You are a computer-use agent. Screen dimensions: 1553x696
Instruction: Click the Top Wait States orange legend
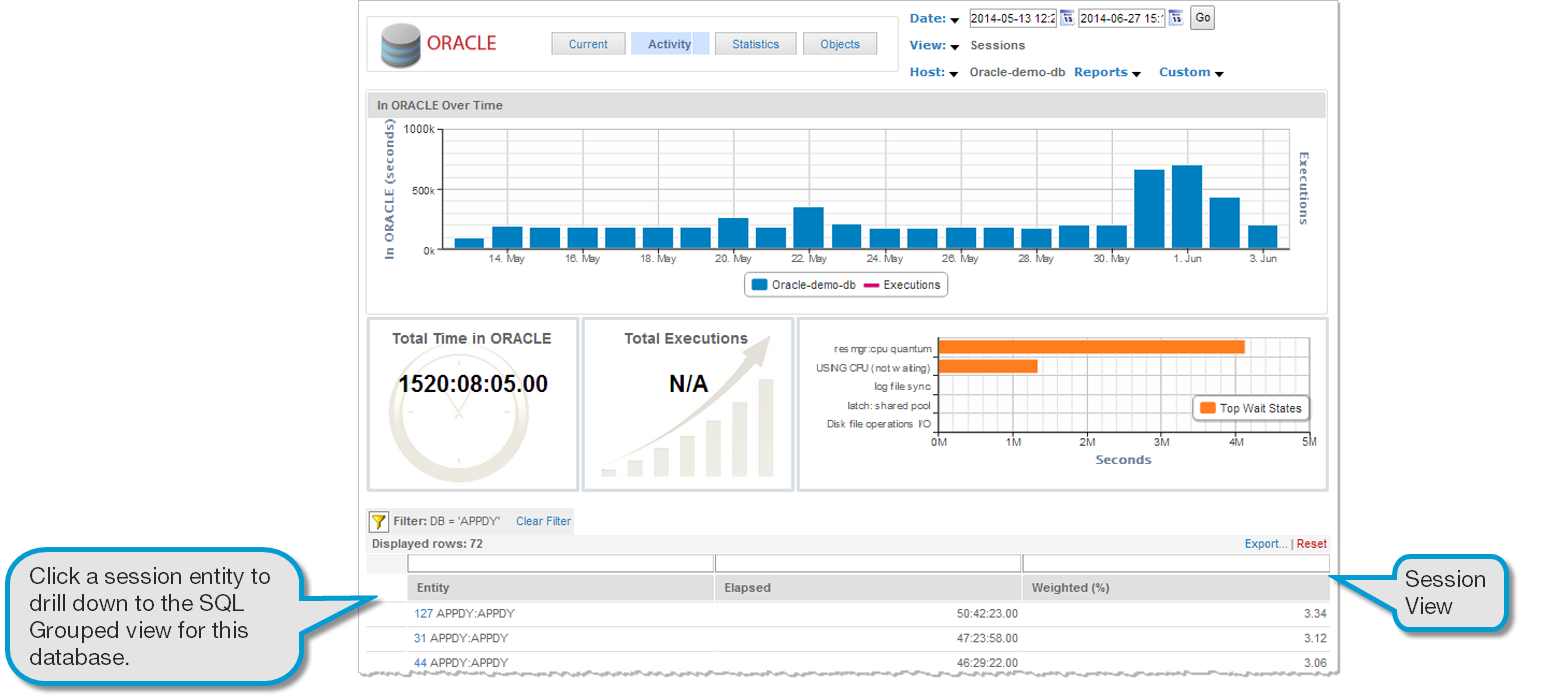pyautogui.click(x=1252, y=408)
